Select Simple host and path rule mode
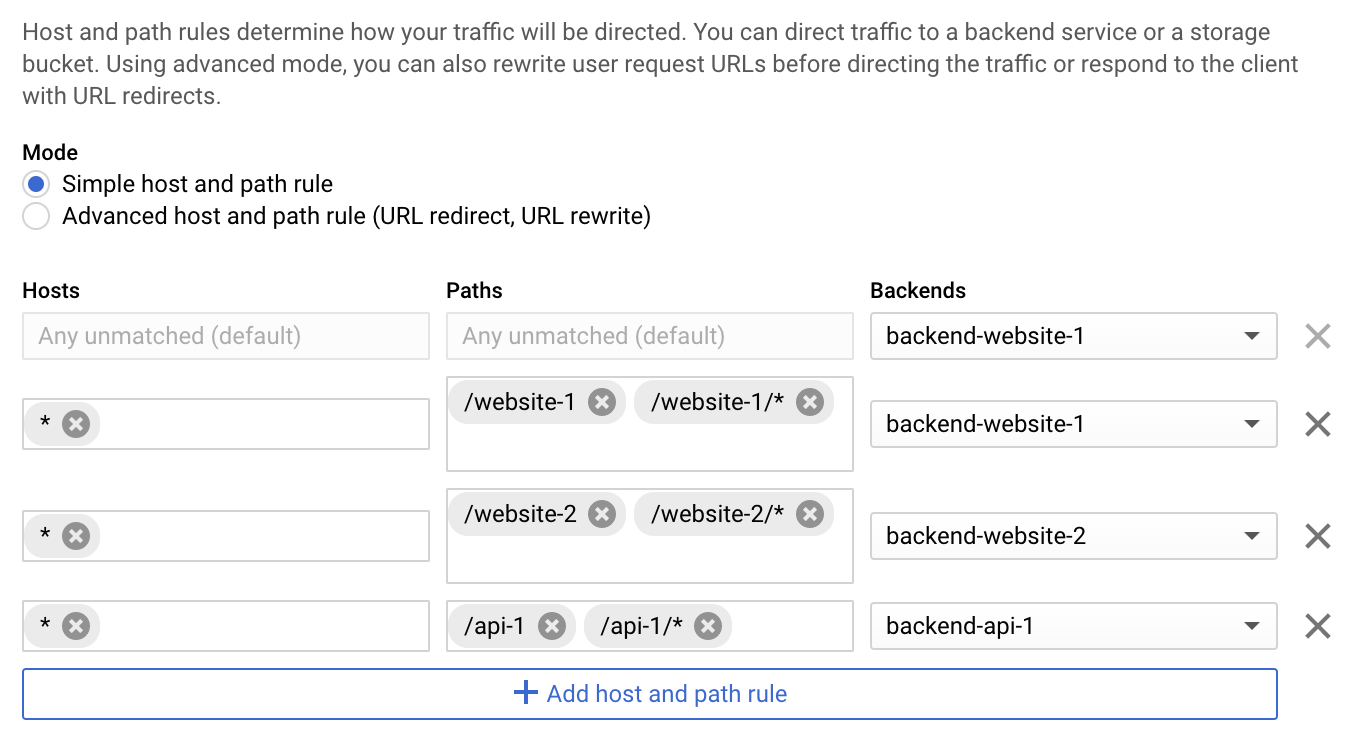 (36, 184)
